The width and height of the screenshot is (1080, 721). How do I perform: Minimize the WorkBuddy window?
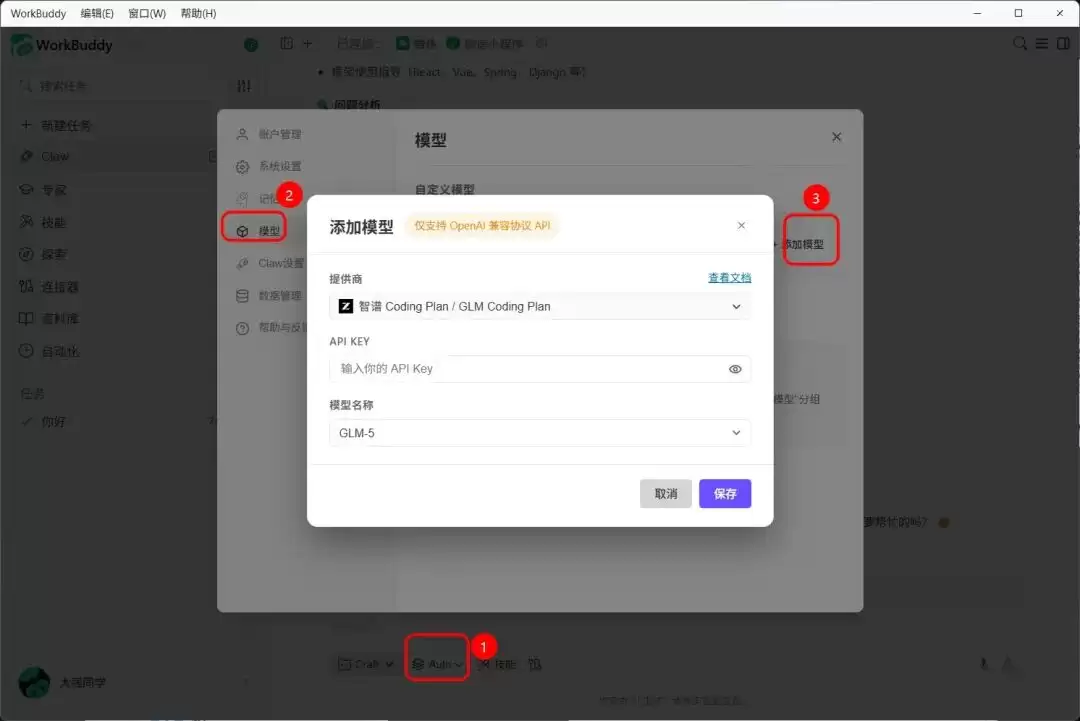977,13
